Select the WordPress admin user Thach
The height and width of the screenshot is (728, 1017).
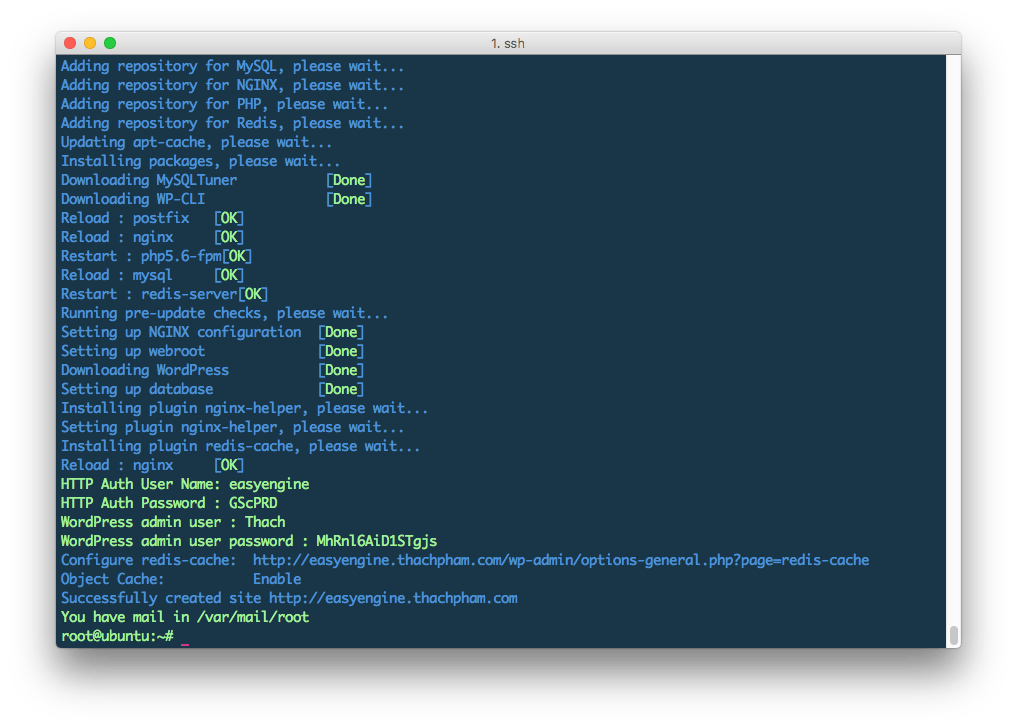tap(265, 522)
